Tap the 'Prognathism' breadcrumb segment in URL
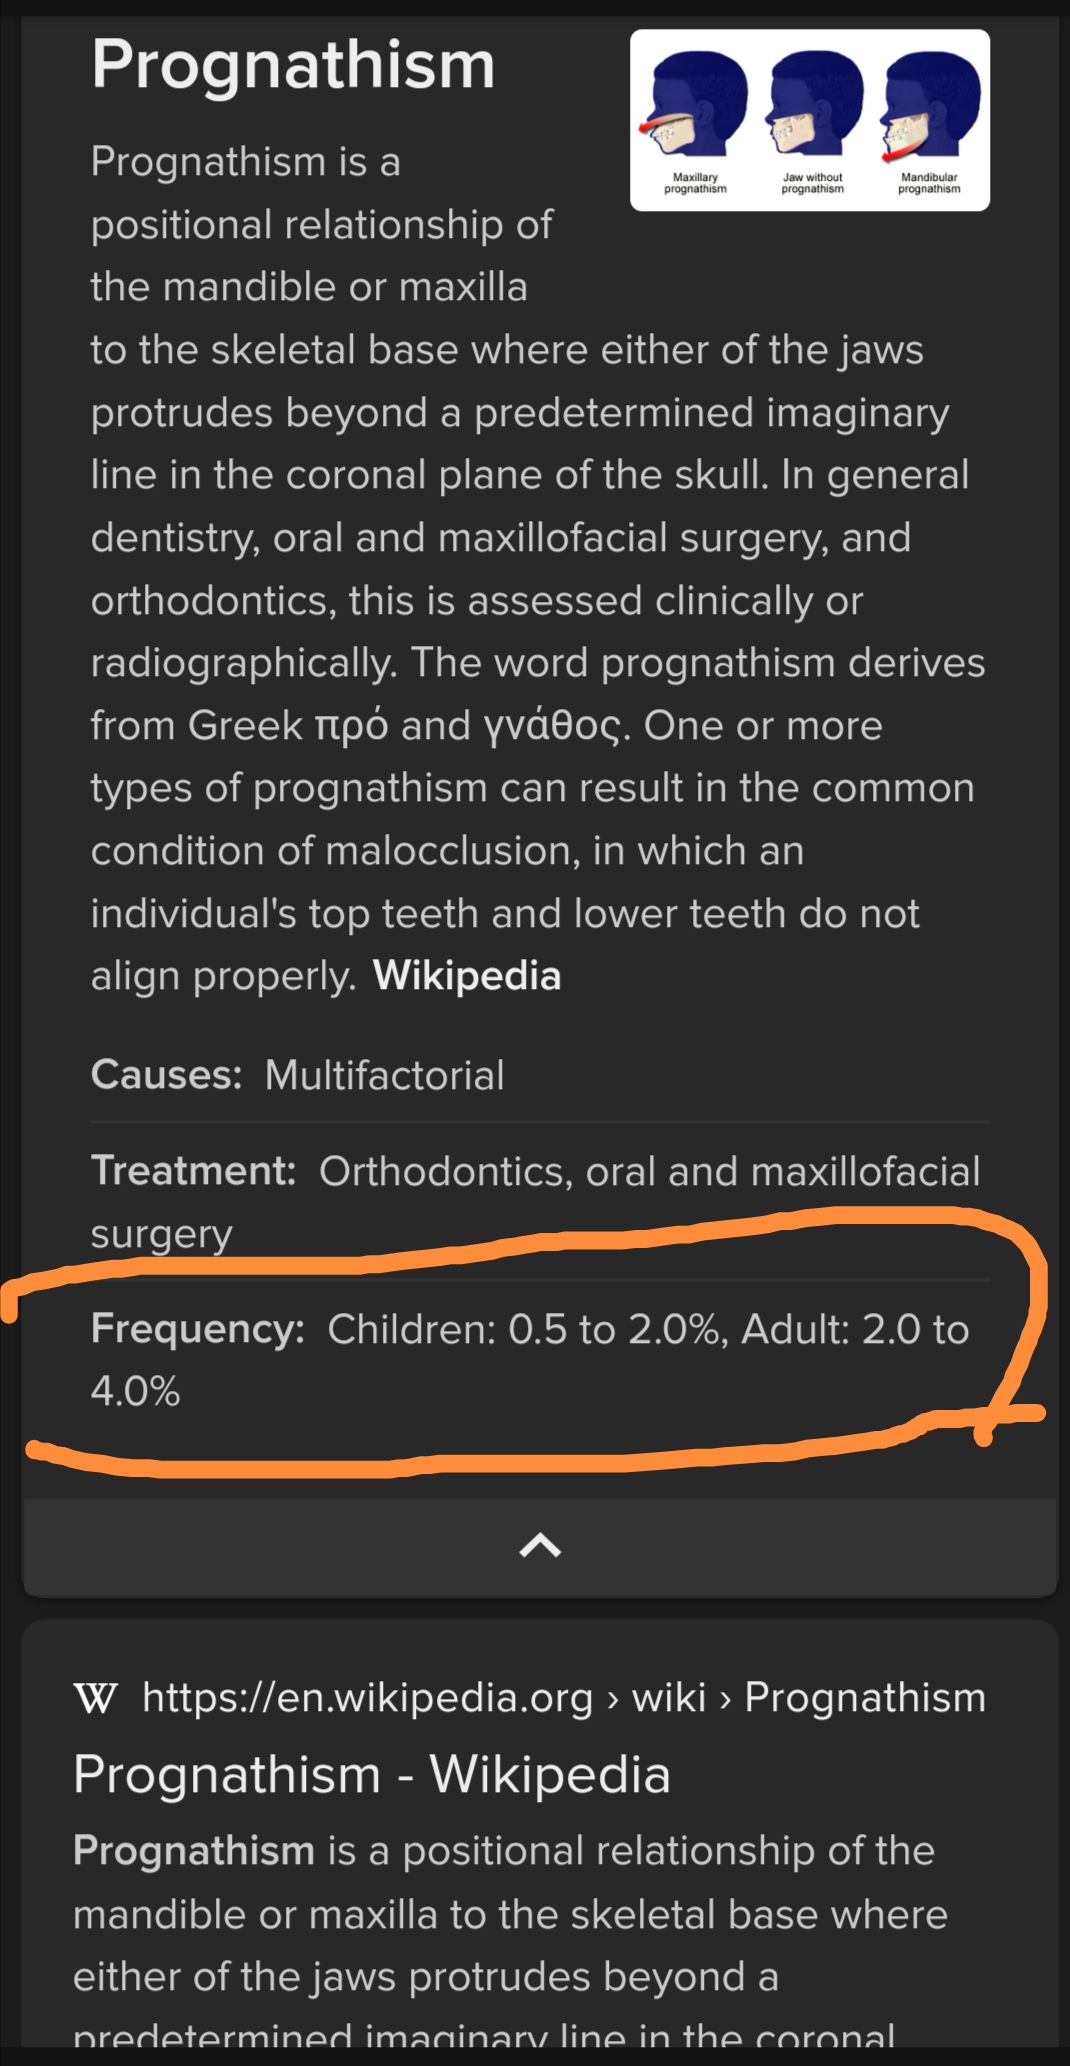The height and width of the screenshot is (2066, 1070). coord(865,1698)
